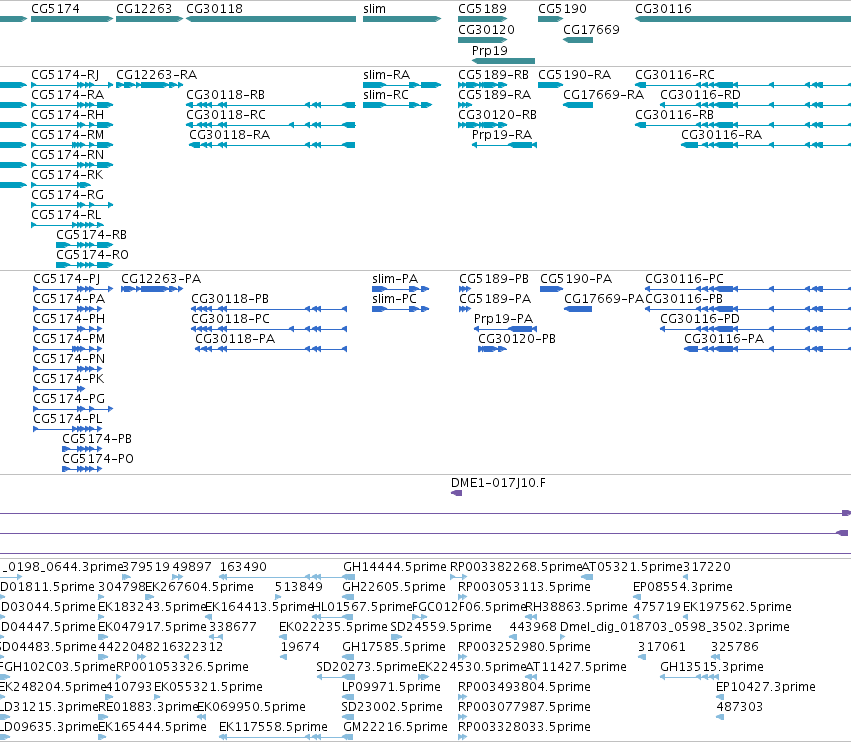The width and height of the screenshot is (851, 742).
Task: Click protein CG30120-PB label
Action: pos(517,339)
